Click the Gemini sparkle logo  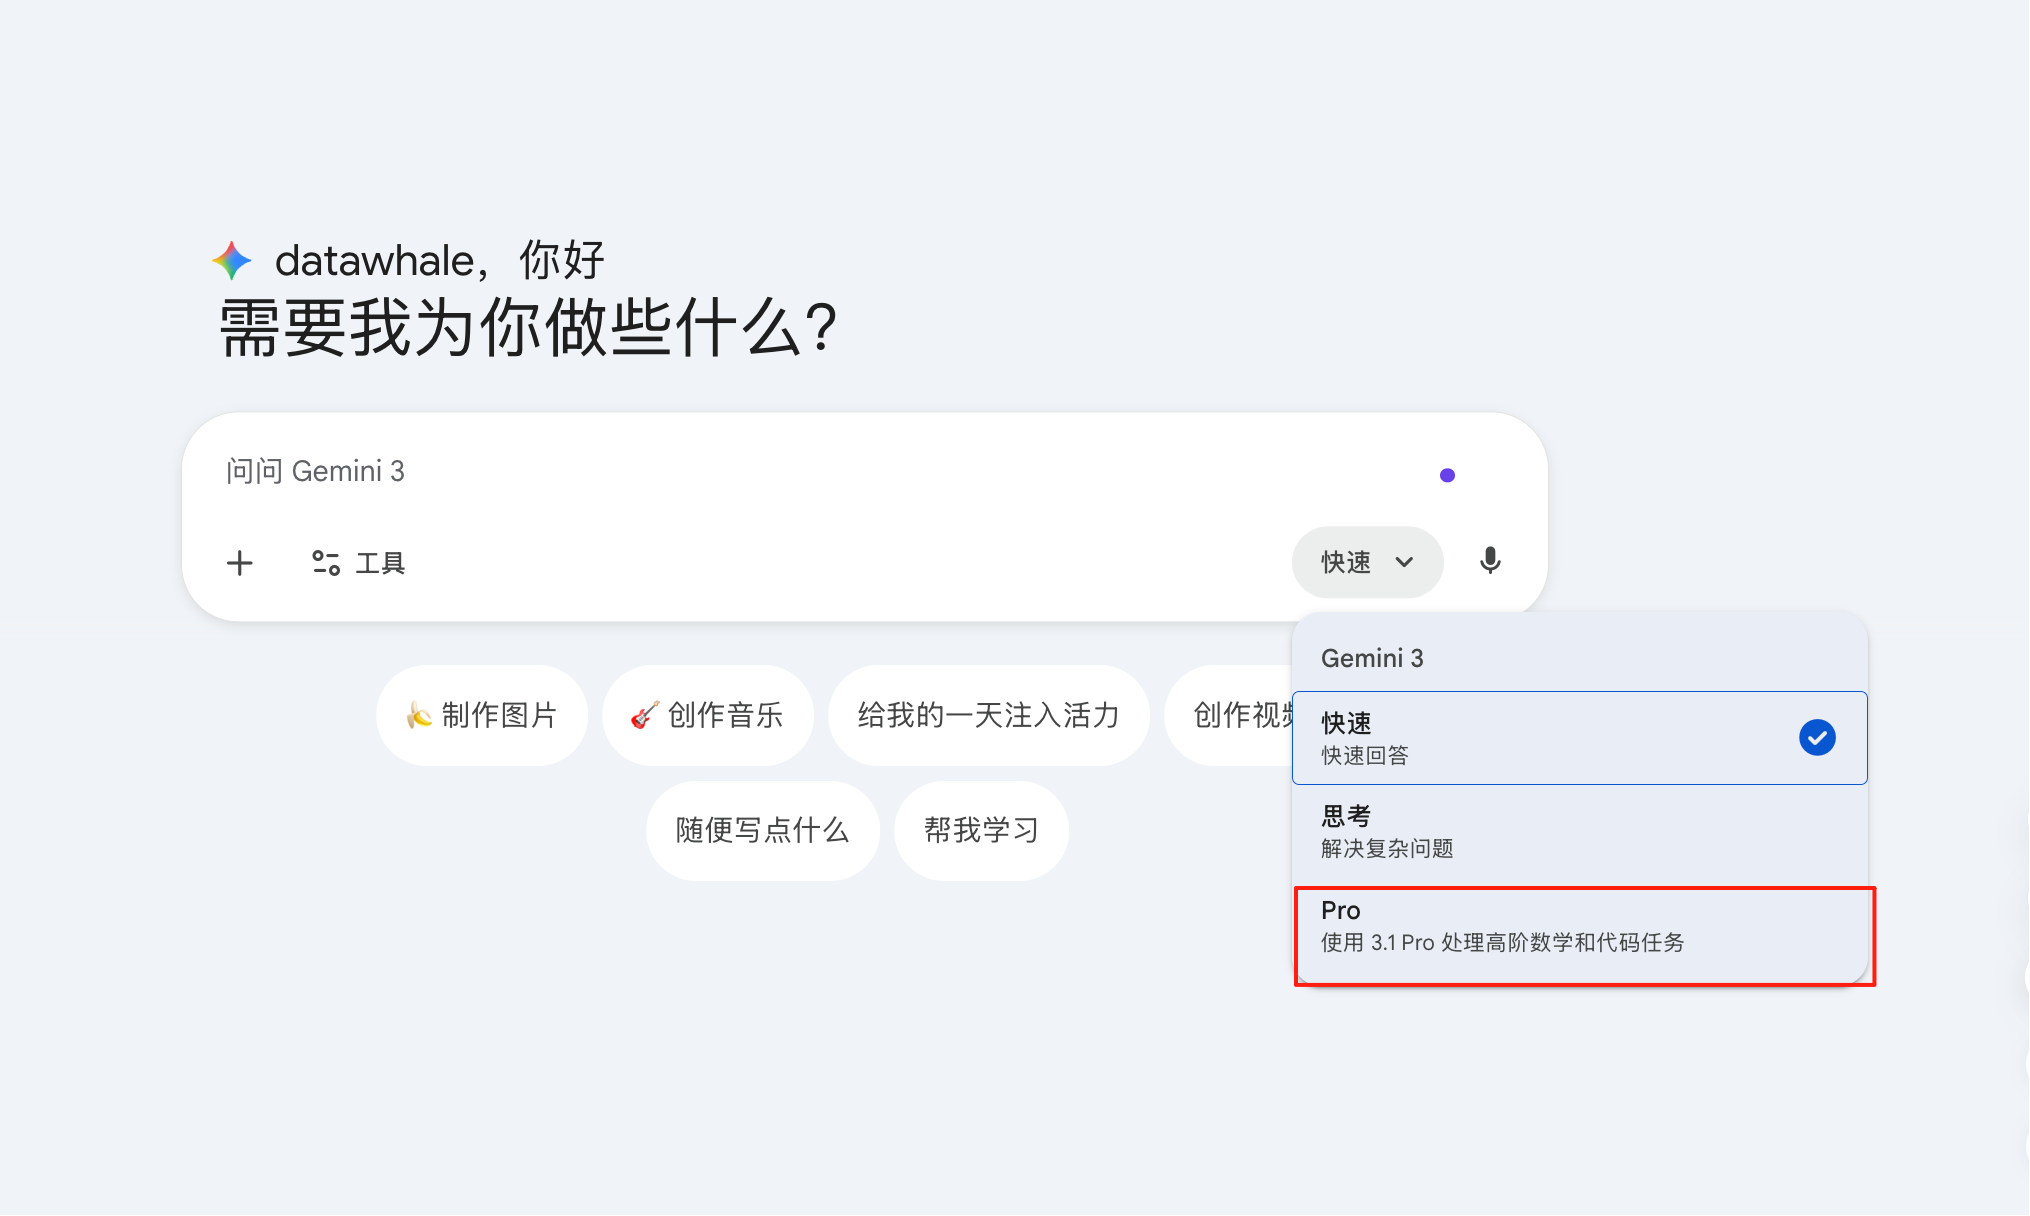point(230,259)
